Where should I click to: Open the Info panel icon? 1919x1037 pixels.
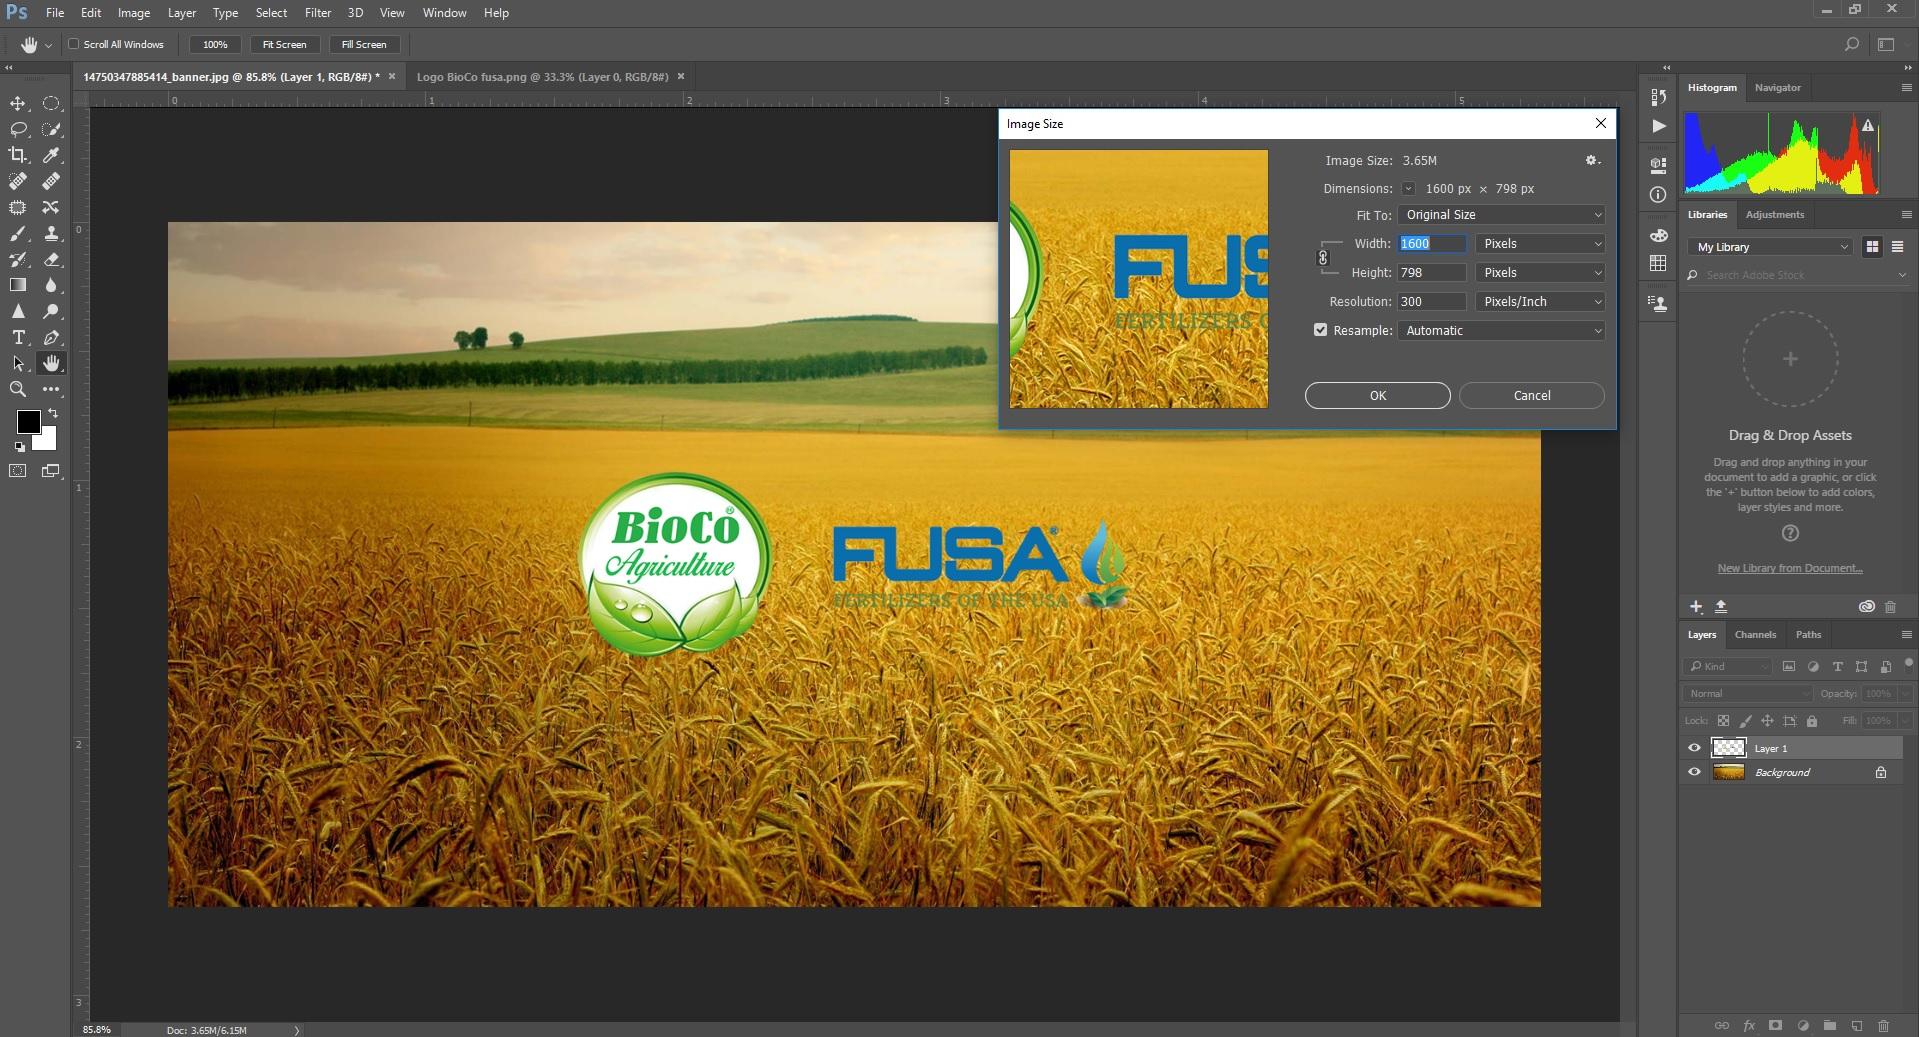pos(1659,195)
